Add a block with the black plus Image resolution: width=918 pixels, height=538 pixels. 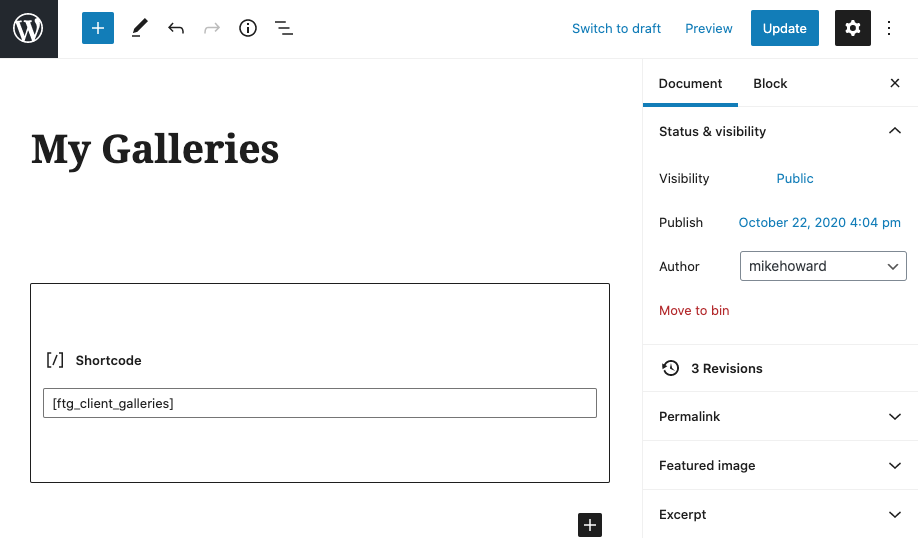coord(590,525)
